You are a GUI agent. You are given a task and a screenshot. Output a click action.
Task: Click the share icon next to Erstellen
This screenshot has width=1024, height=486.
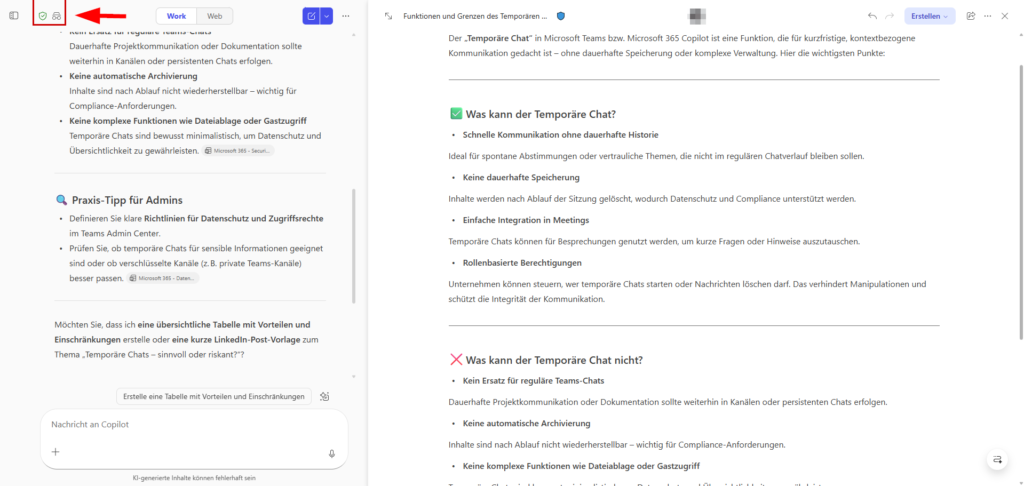pos(969,16)
